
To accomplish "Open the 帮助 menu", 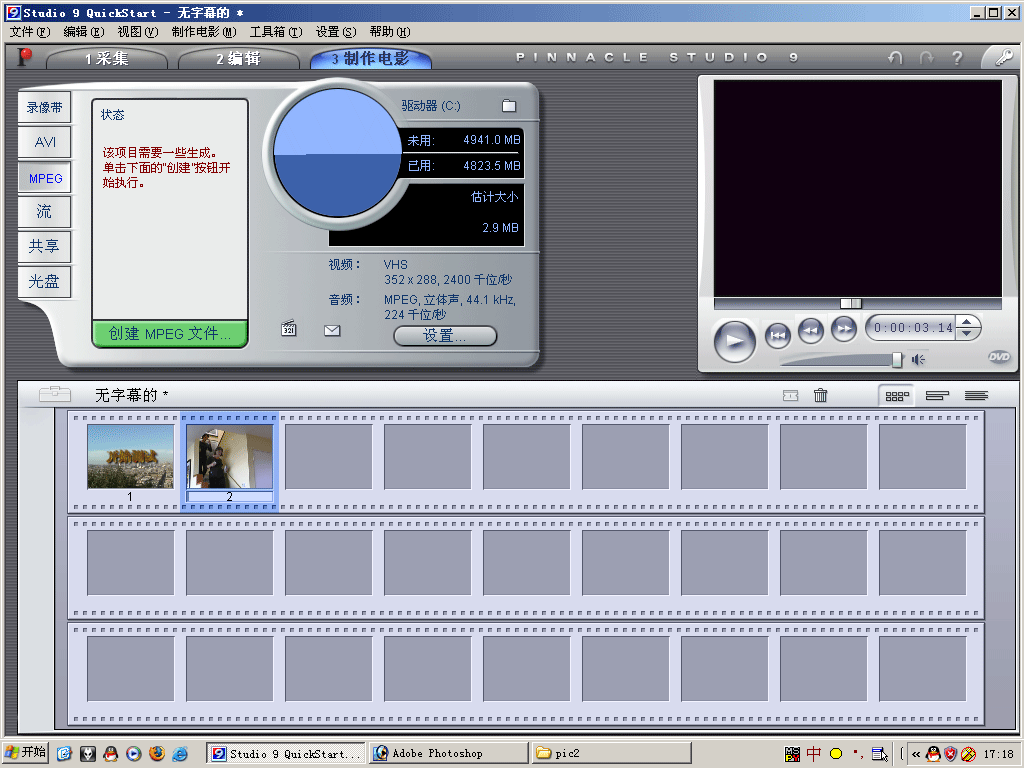I will (390, 32).
